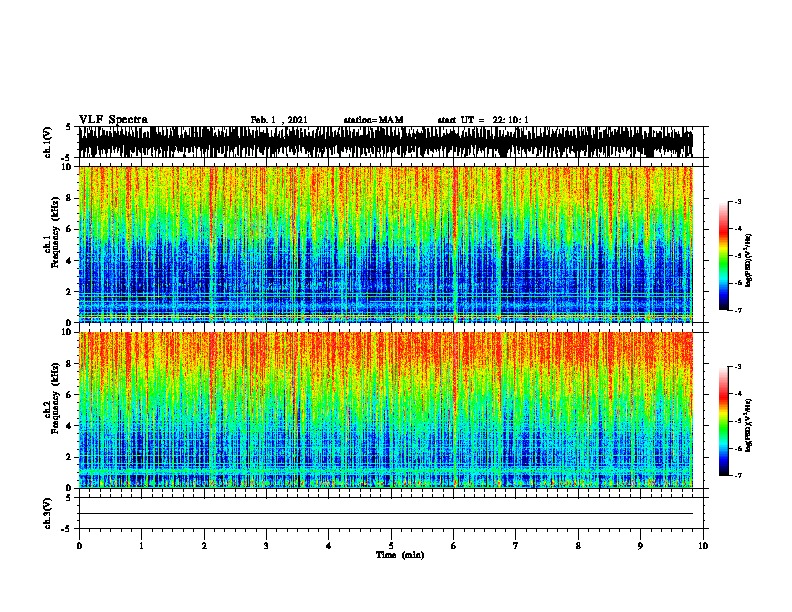
Task: Click the "6" kHz tick on ch.1 frequency axis
Action: tap(69, 229)
